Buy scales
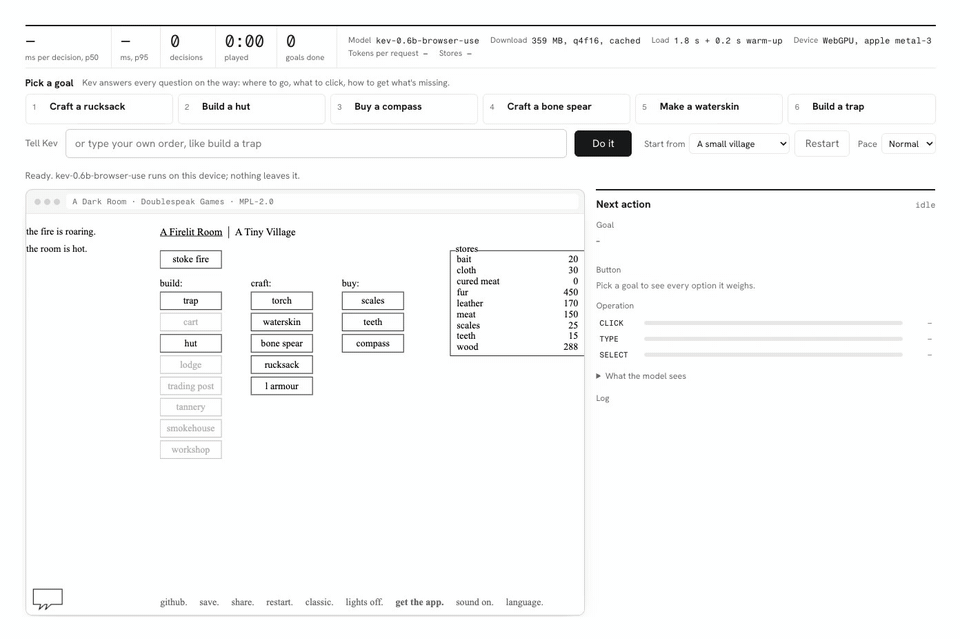Image resolution: width=960 pixels, height=639 pixels. [373, 301]
